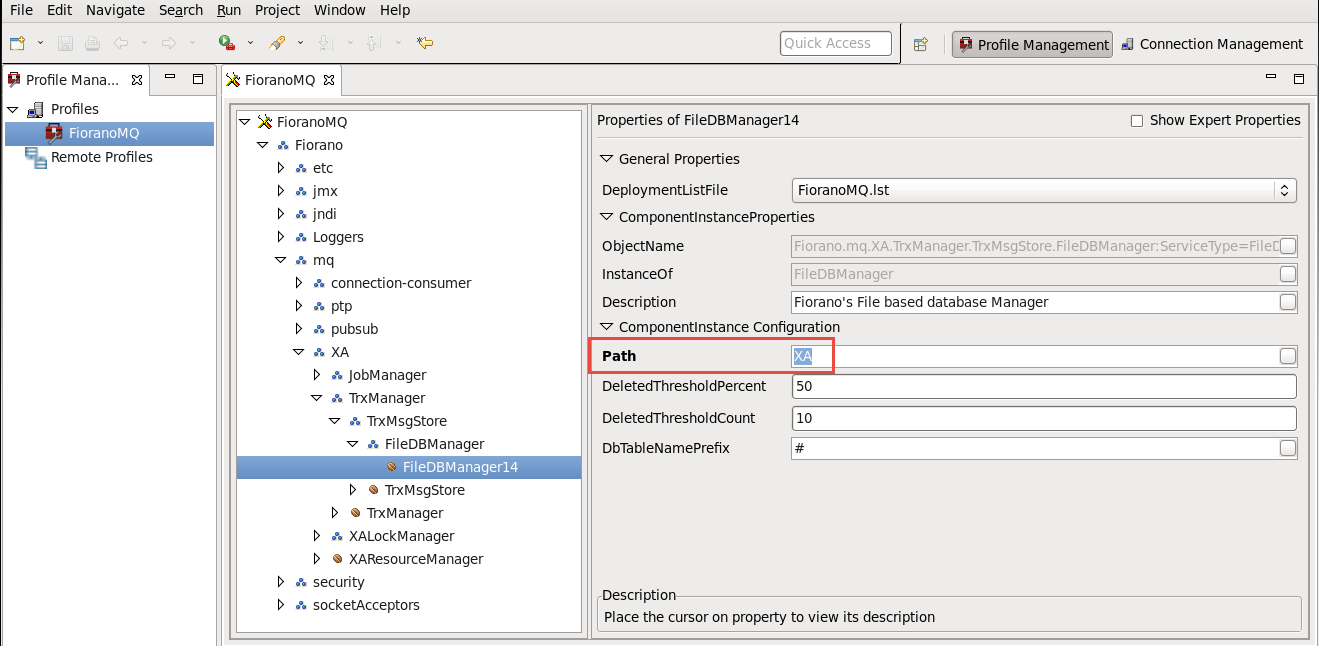Click the DeletedThresholdPercent field
The width and height of the screenshot is (1319, 646).
coord(1044,386)
